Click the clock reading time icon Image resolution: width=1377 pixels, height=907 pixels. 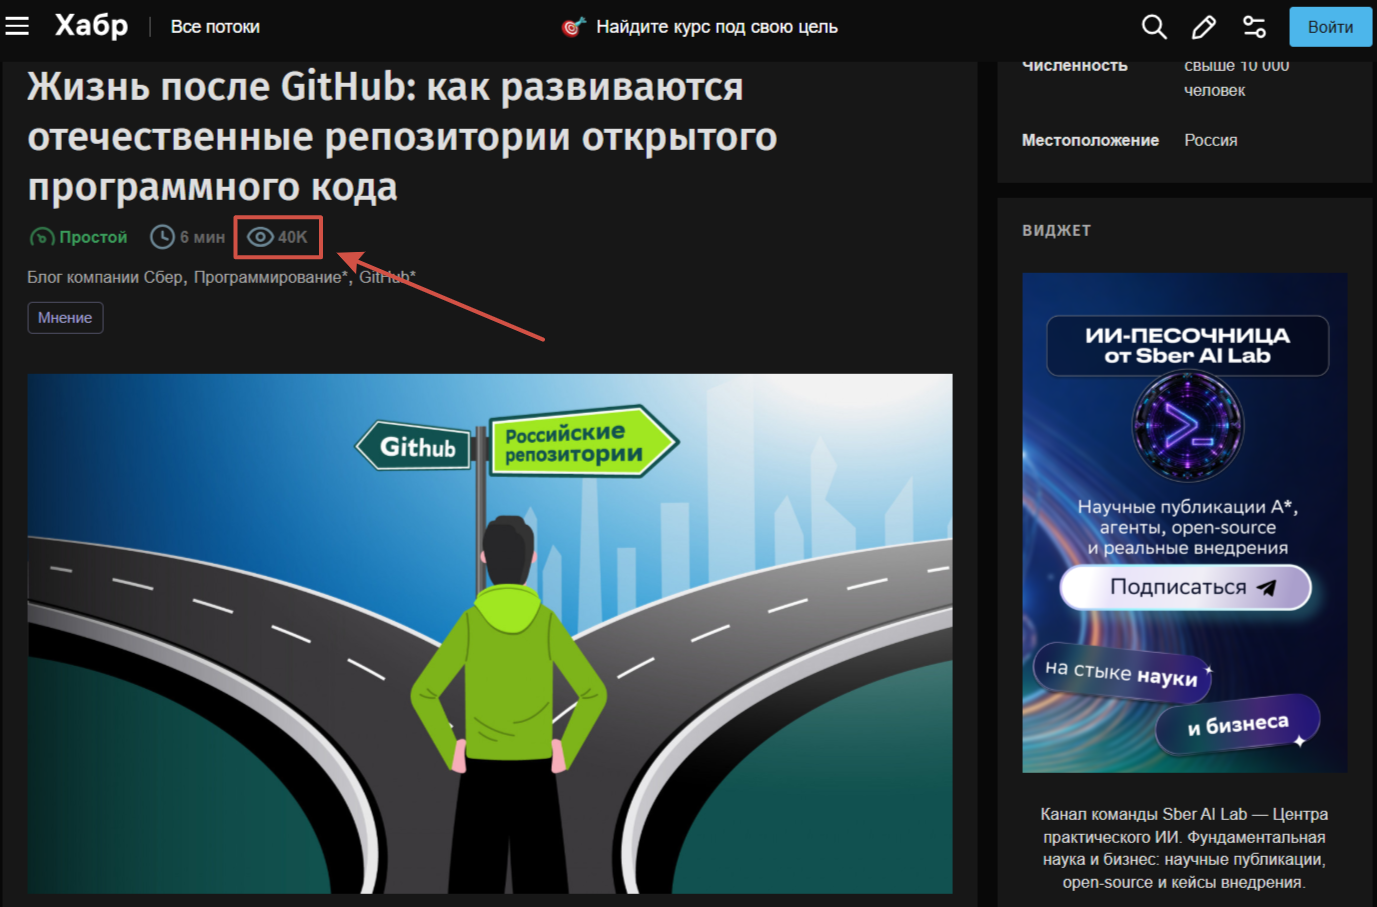pyautogui.click(x=162, y=237)
